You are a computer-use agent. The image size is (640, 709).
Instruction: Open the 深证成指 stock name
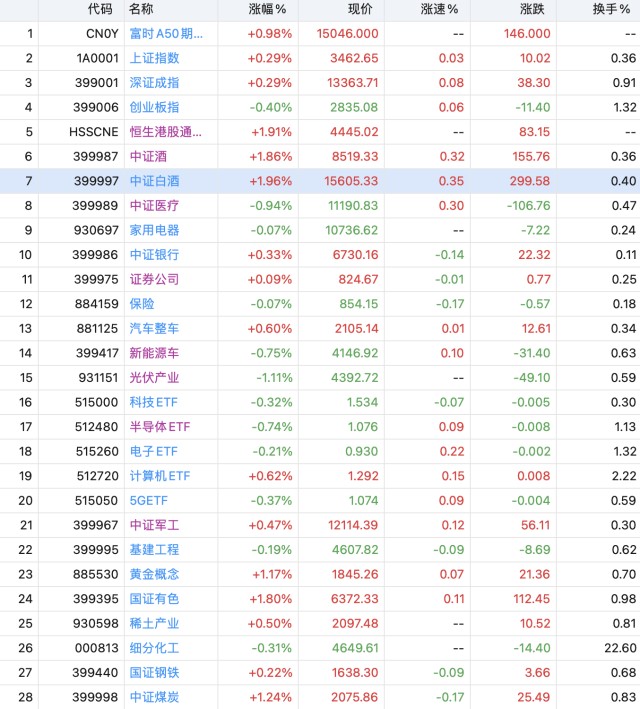154,83
